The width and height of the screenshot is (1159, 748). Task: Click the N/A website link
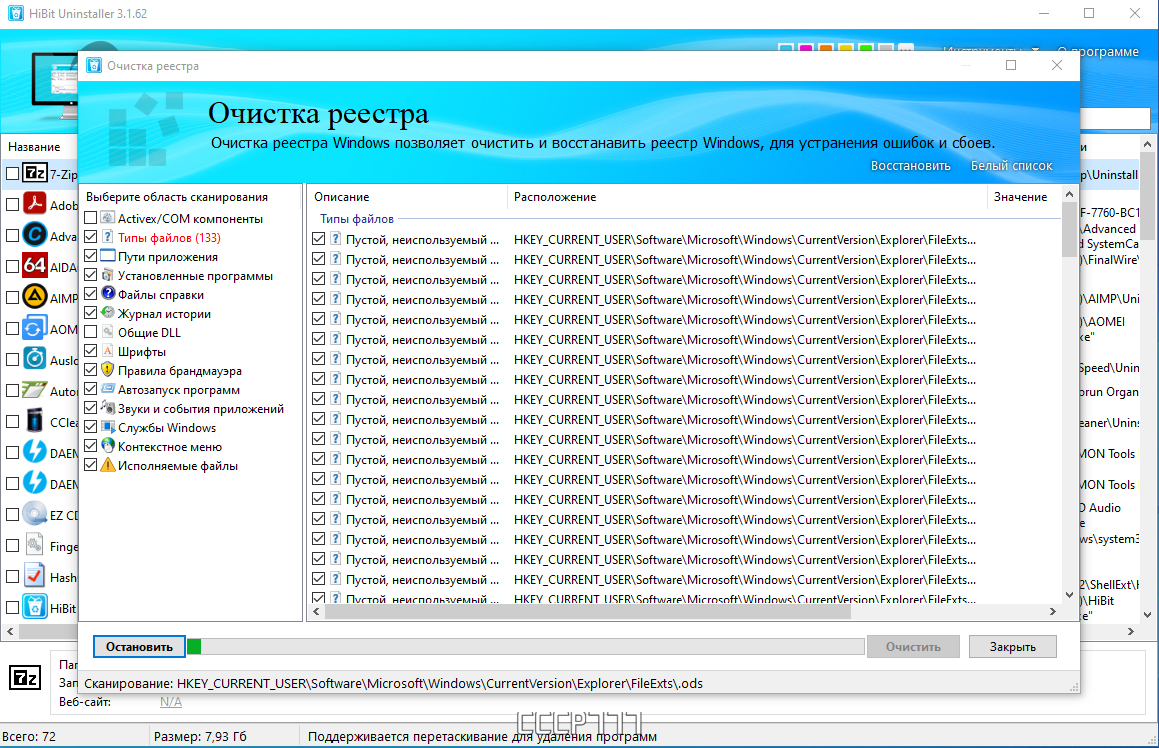point(171,701)
